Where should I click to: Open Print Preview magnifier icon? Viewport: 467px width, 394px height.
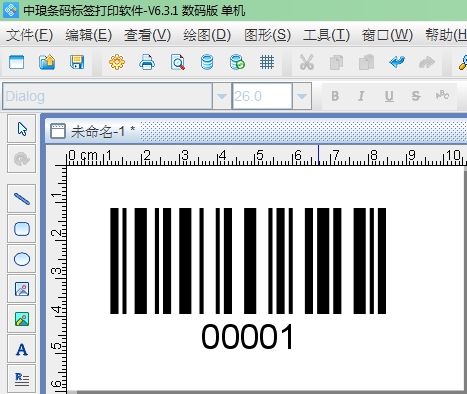click(x=178, y=62)
